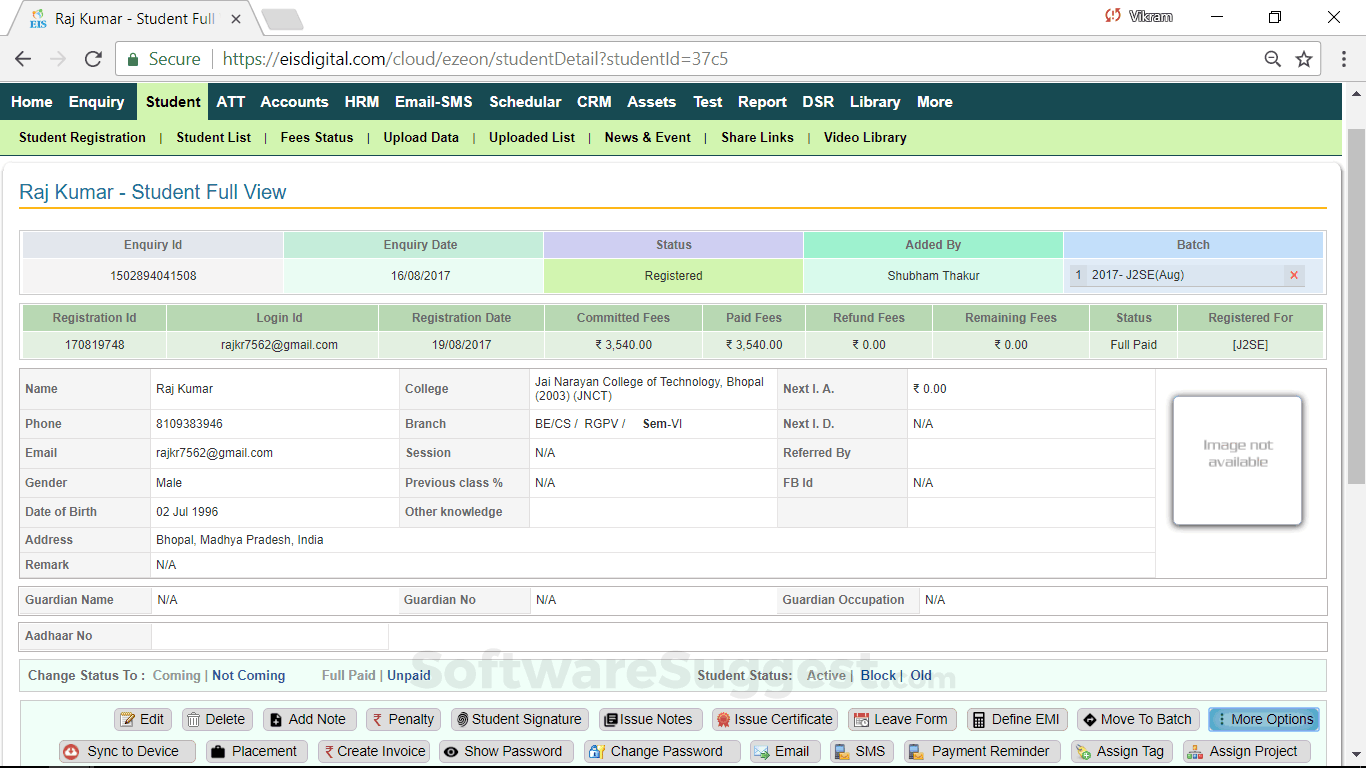
Task: Click the Create Invoice rupee icon
Action: point(328,752)
